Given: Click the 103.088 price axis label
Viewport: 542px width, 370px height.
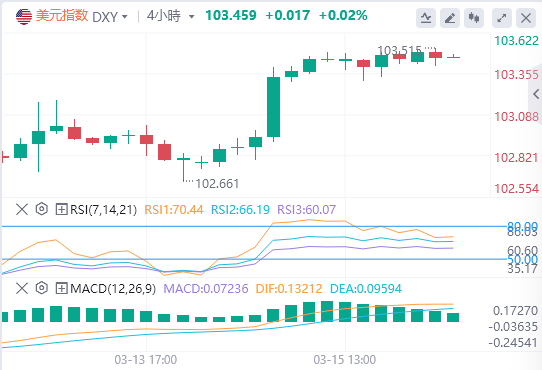Looking at the screenshot, I should pos(516,117).
